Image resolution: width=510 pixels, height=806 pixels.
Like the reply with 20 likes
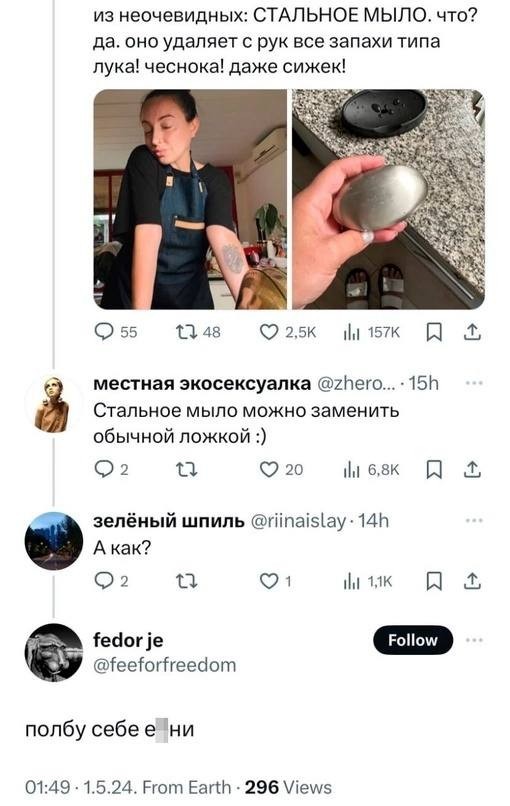coord(281,469)
